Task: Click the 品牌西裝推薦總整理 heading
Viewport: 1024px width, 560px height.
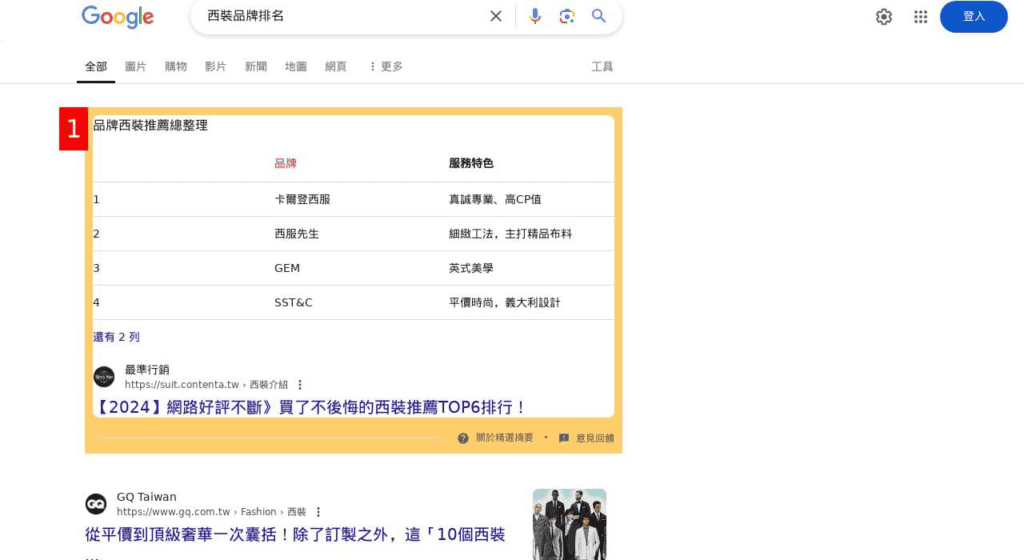Action: (150, 125)
